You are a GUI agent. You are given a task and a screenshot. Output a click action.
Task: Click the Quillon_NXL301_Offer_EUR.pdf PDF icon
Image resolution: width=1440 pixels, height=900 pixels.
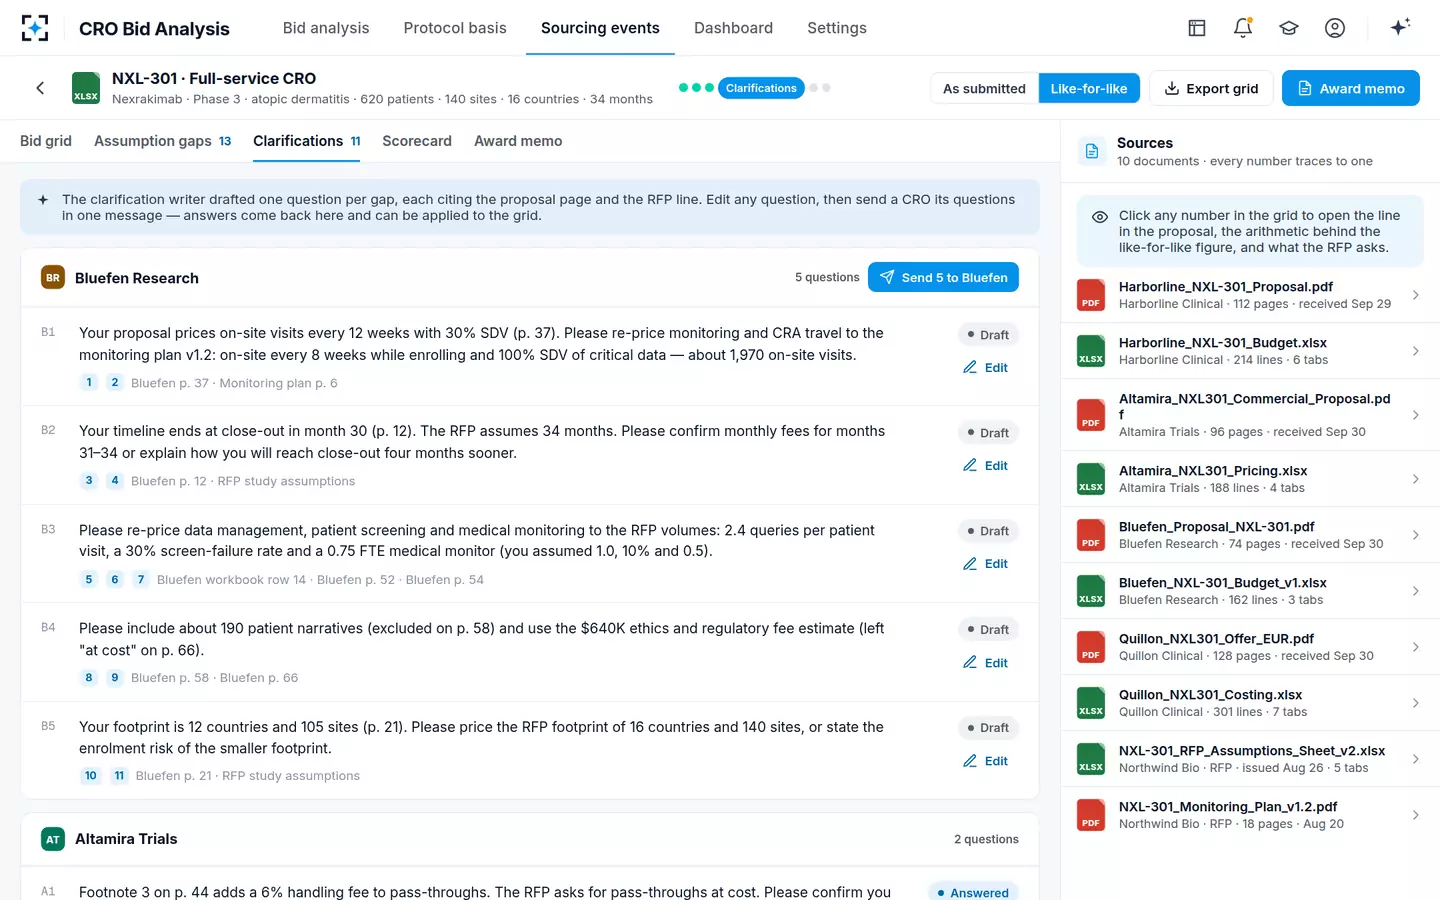coord(1091,647)
